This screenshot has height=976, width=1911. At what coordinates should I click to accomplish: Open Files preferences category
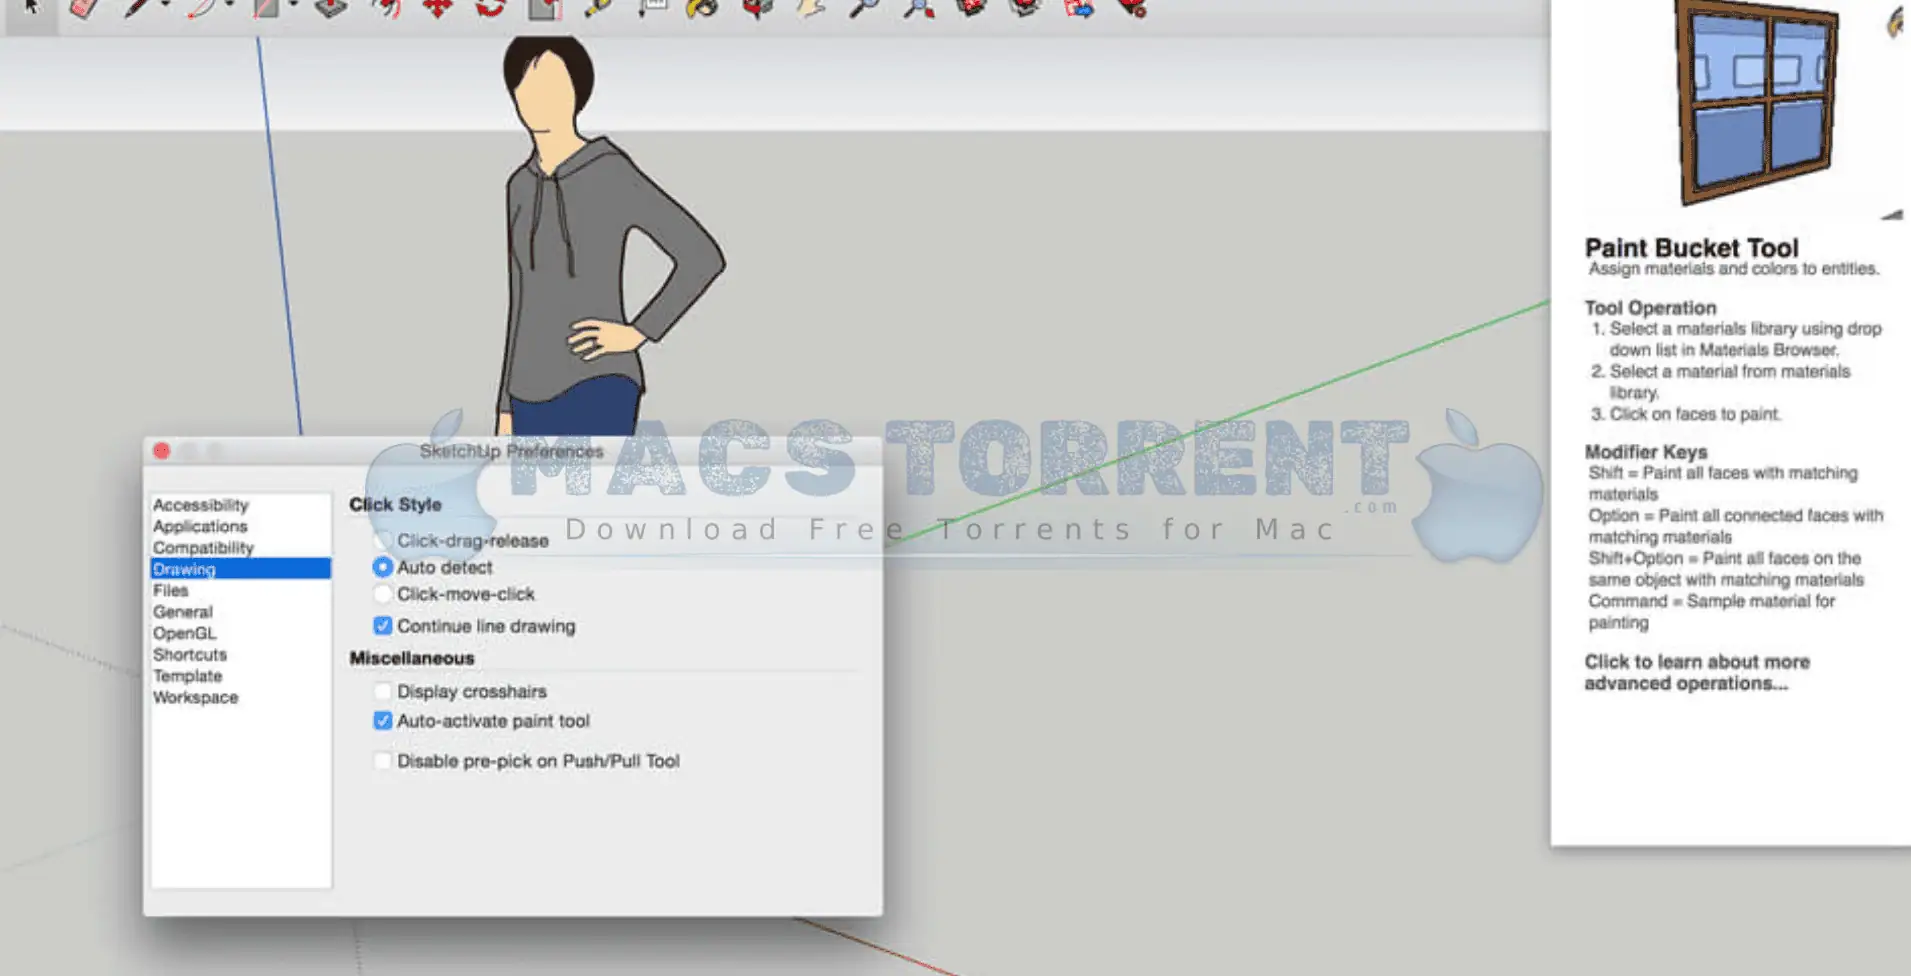coord(240,590)
